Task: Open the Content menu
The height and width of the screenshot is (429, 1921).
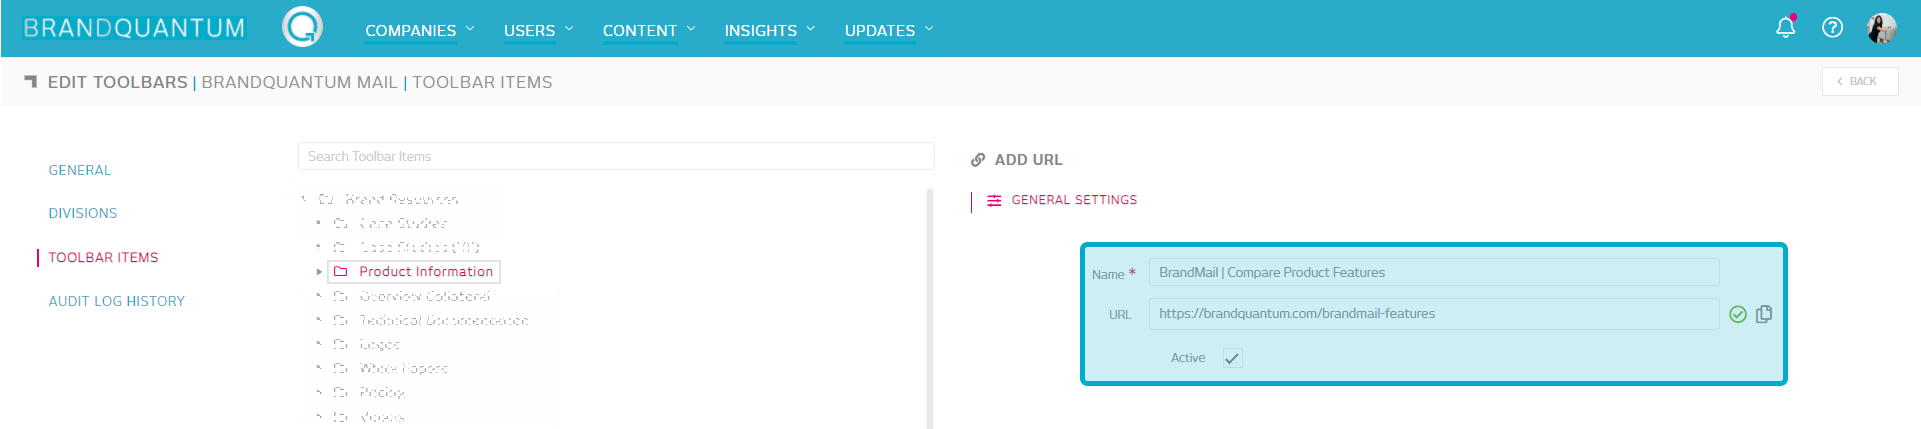Action: [x=649, y=30]
